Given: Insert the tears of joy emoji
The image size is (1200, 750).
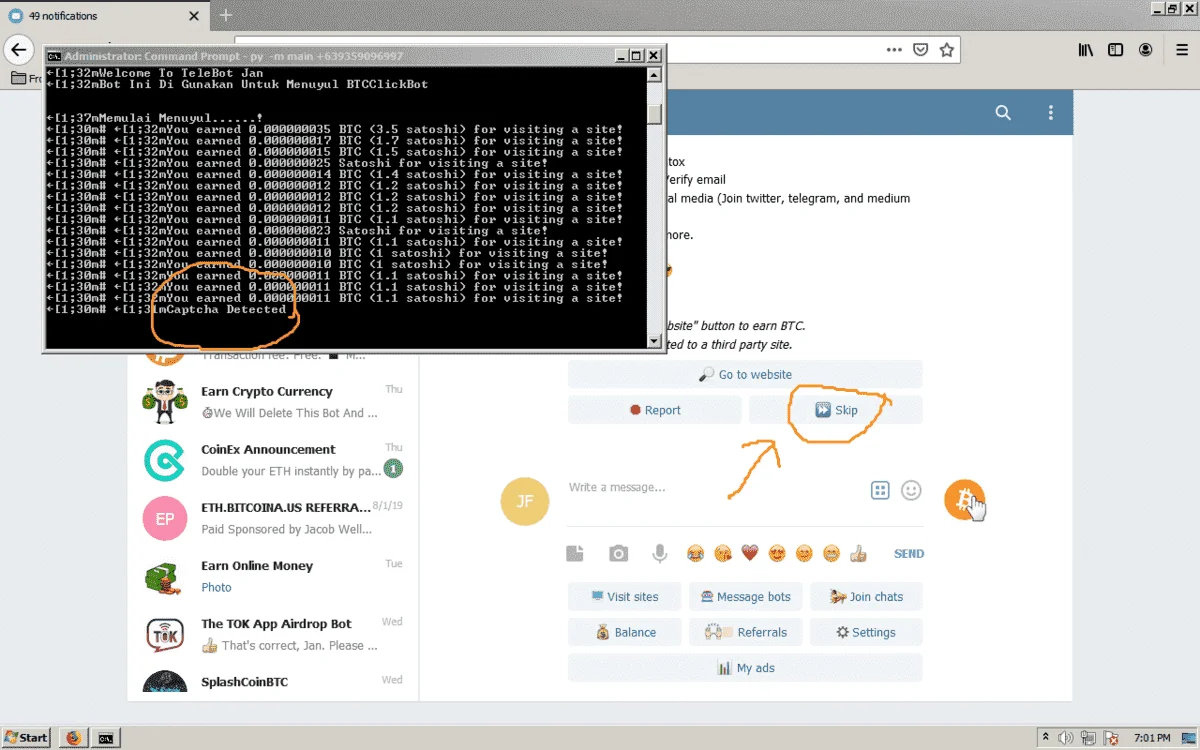Looking at the screenshot, I should coord(695,553).
